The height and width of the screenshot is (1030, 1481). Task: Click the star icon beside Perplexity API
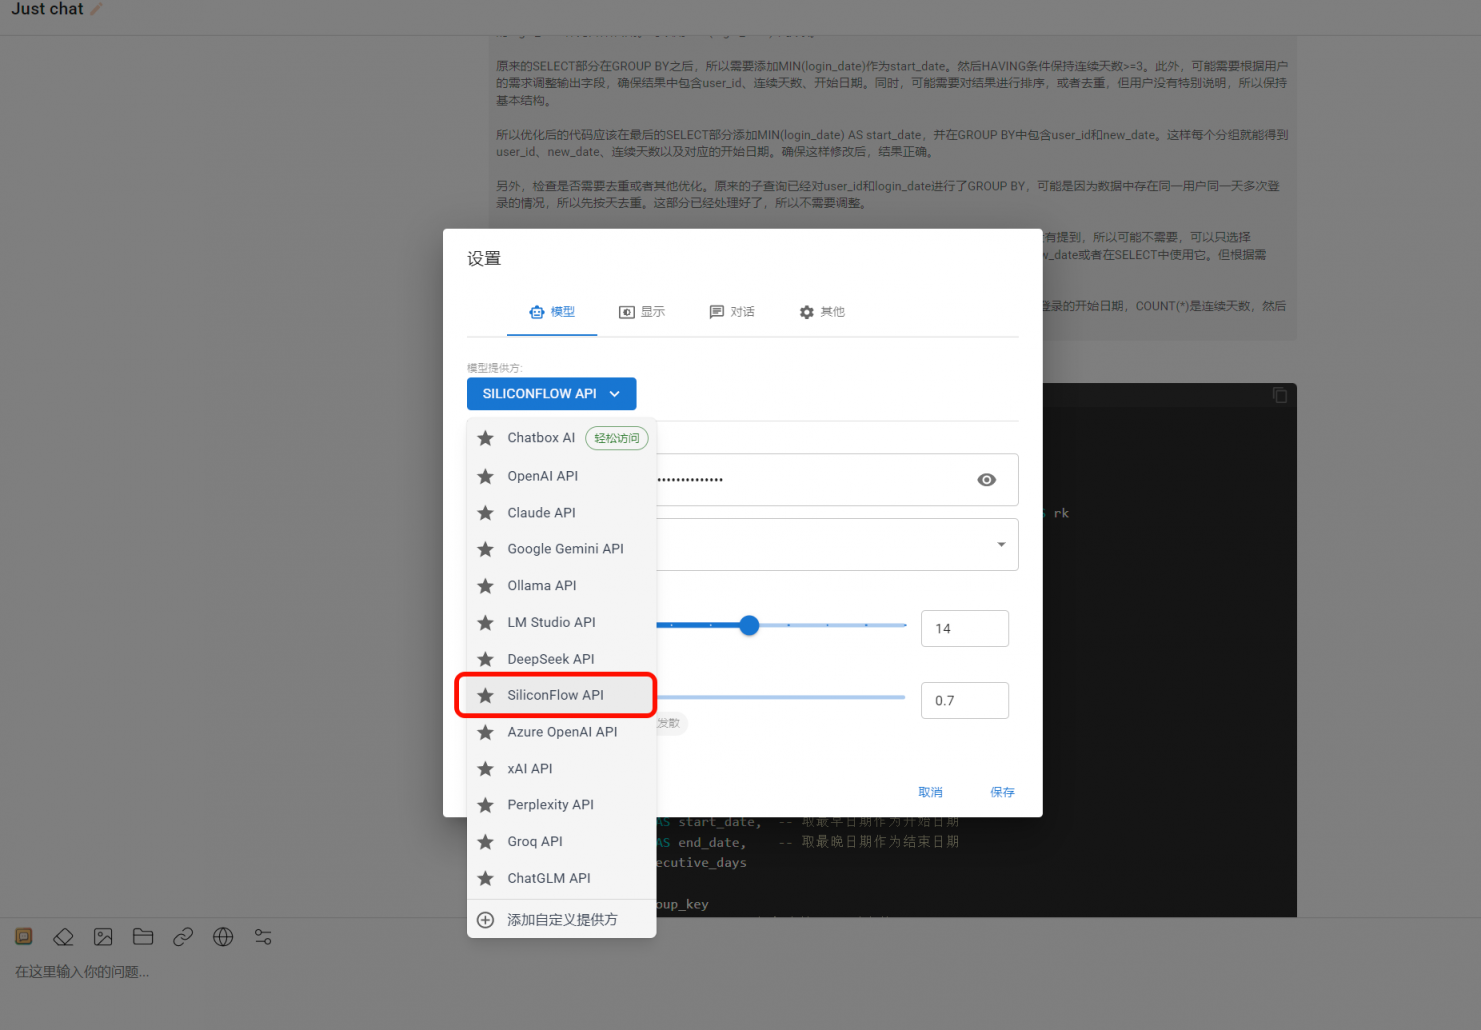(485, 805)
